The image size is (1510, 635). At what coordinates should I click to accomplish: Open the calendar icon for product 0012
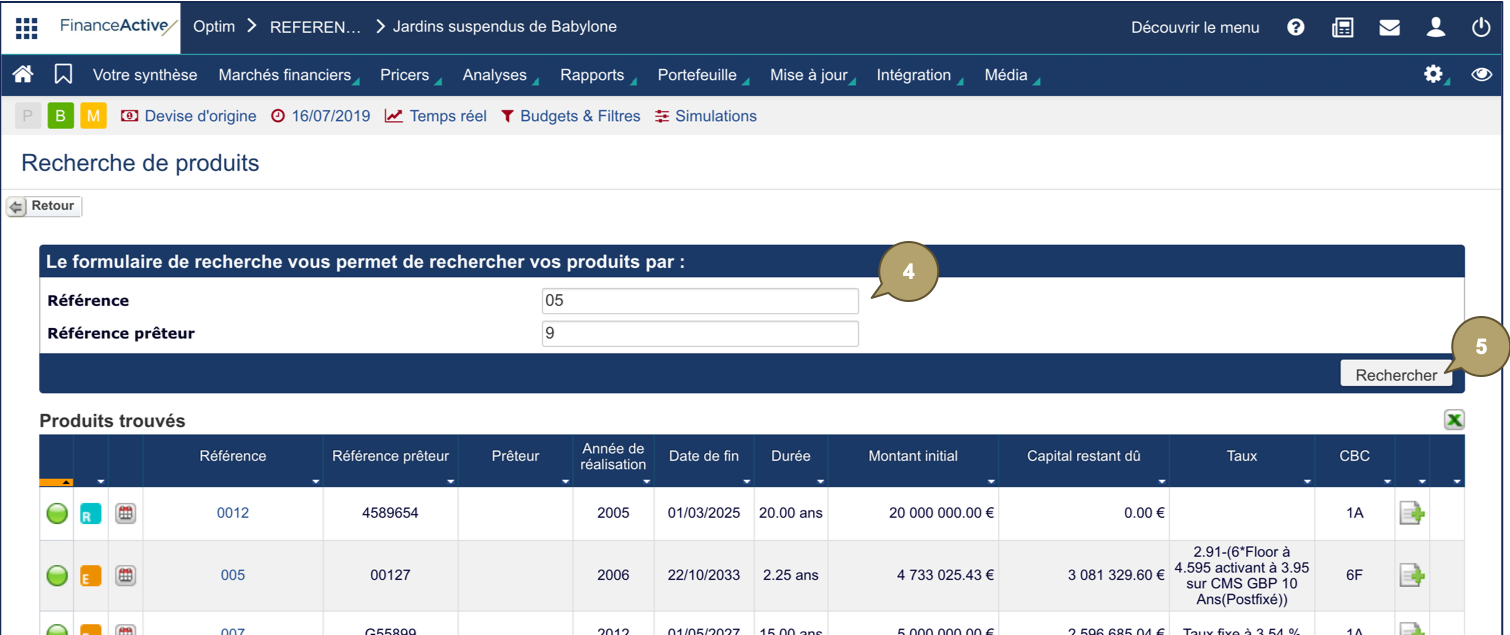(124, 512)
